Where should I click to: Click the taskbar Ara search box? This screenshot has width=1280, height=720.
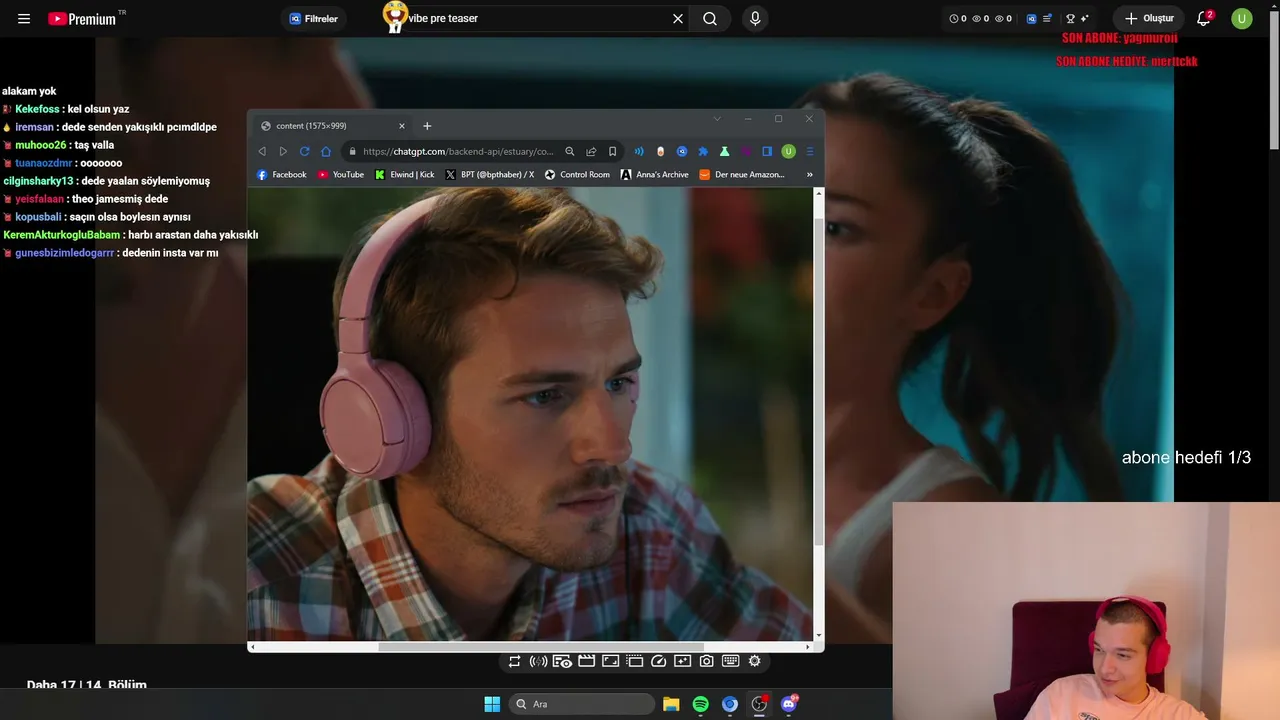[x=582, y=704]
